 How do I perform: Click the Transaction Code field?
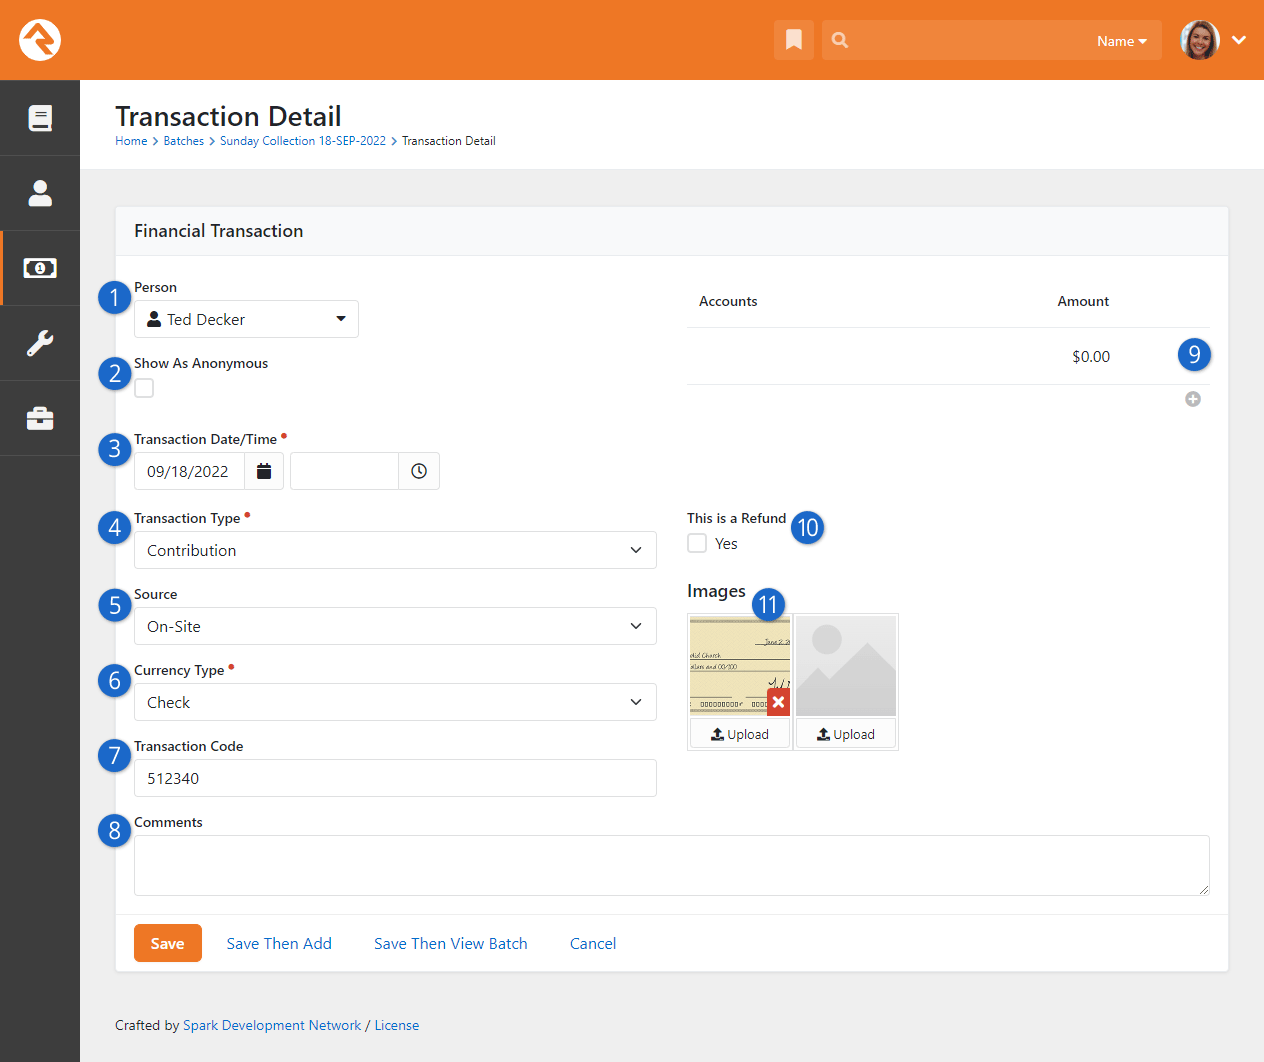pyautogui.click(x=395, y=778)
